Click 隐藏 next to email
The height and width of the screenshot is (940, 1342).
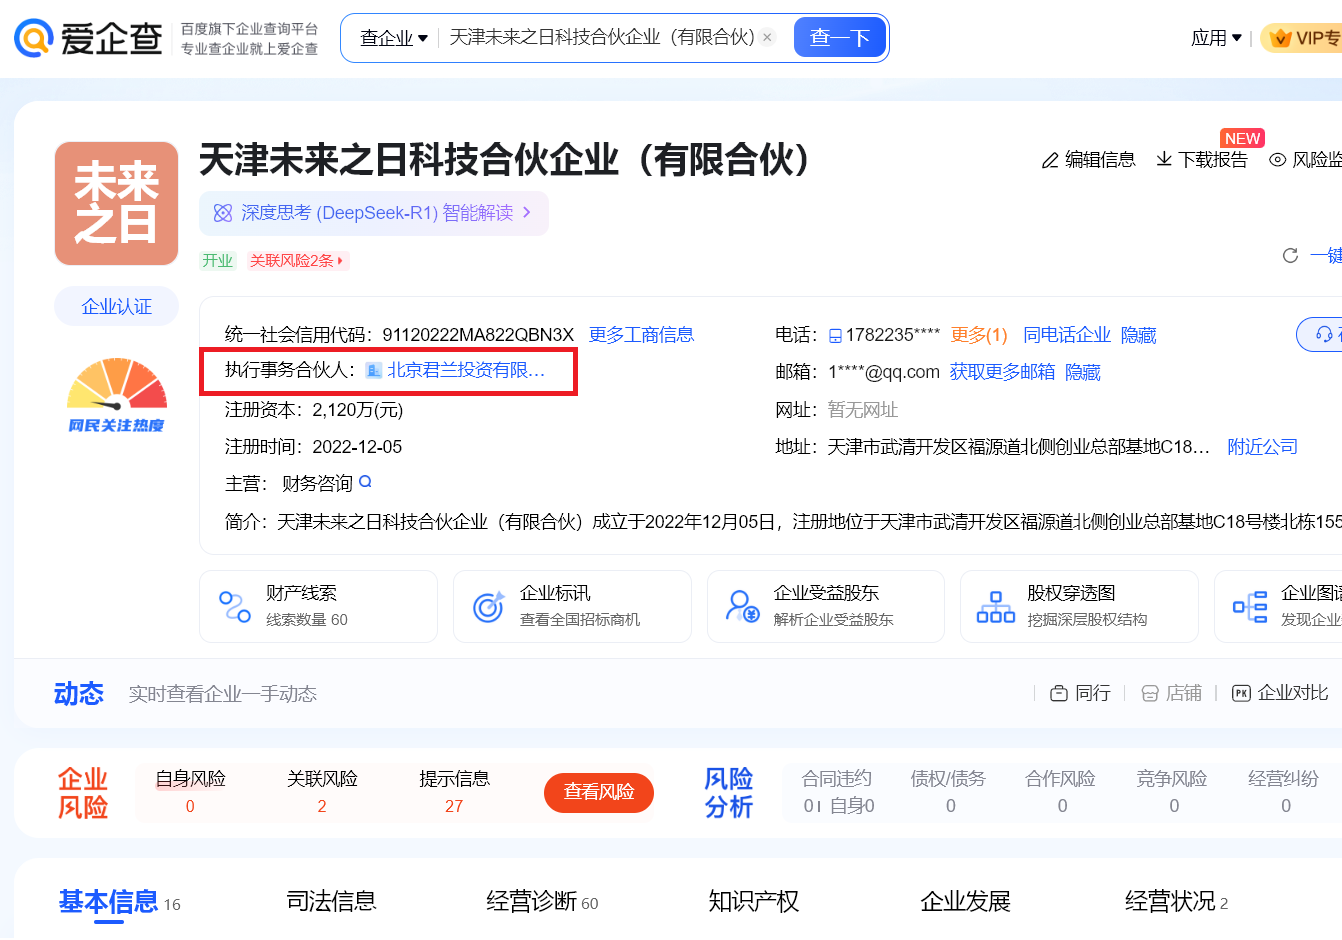pyautogui.click(x=1083, y=372)
